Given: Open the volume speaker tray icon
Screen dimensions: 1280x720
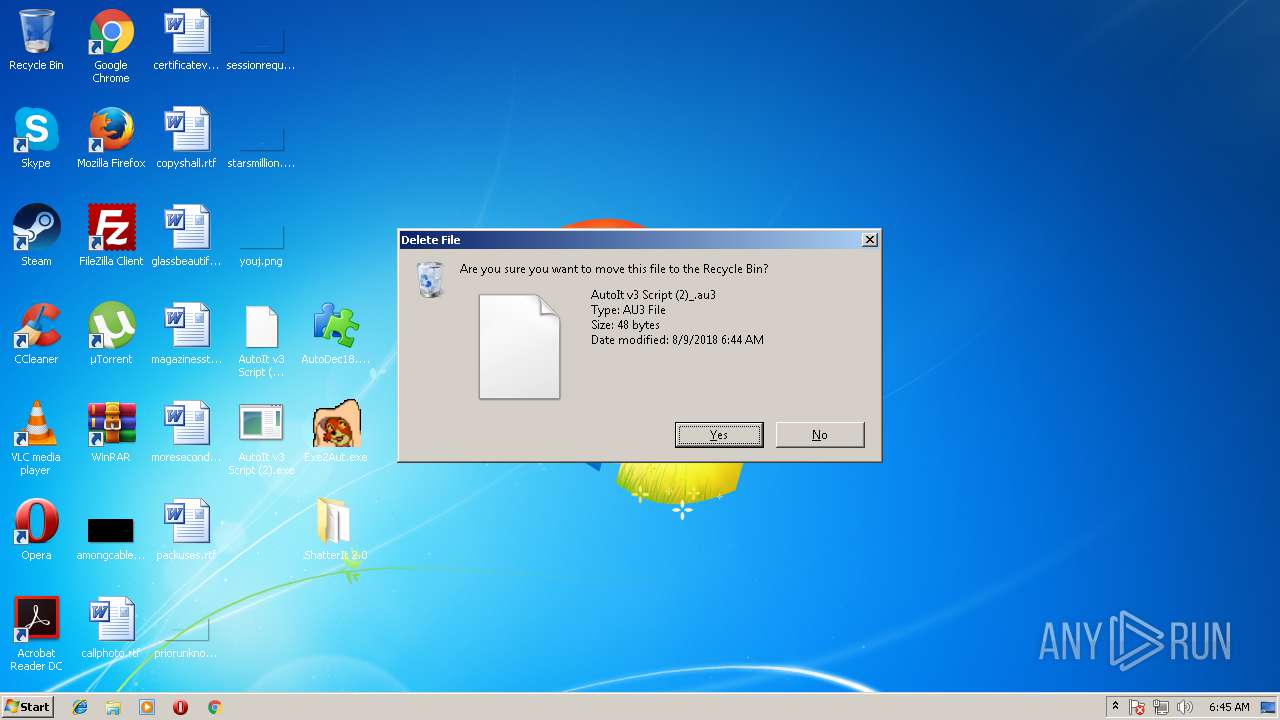Looking at the screenshot, I should click(1185, 707).
